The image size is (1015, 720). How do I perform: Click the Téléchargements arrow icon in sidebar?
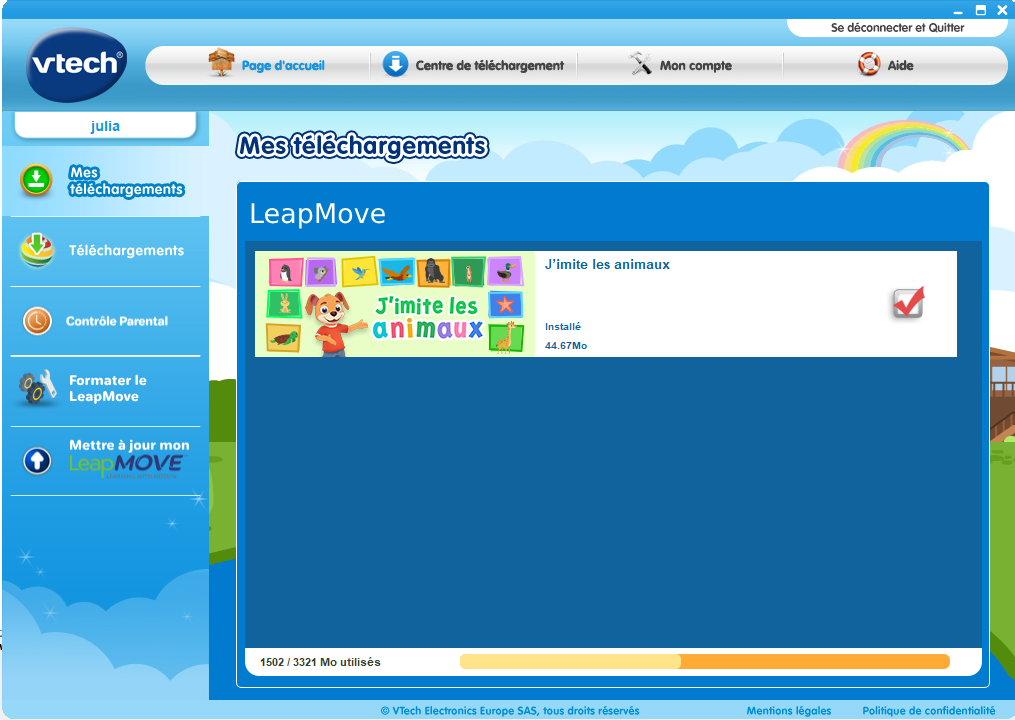tap(37, 250)
